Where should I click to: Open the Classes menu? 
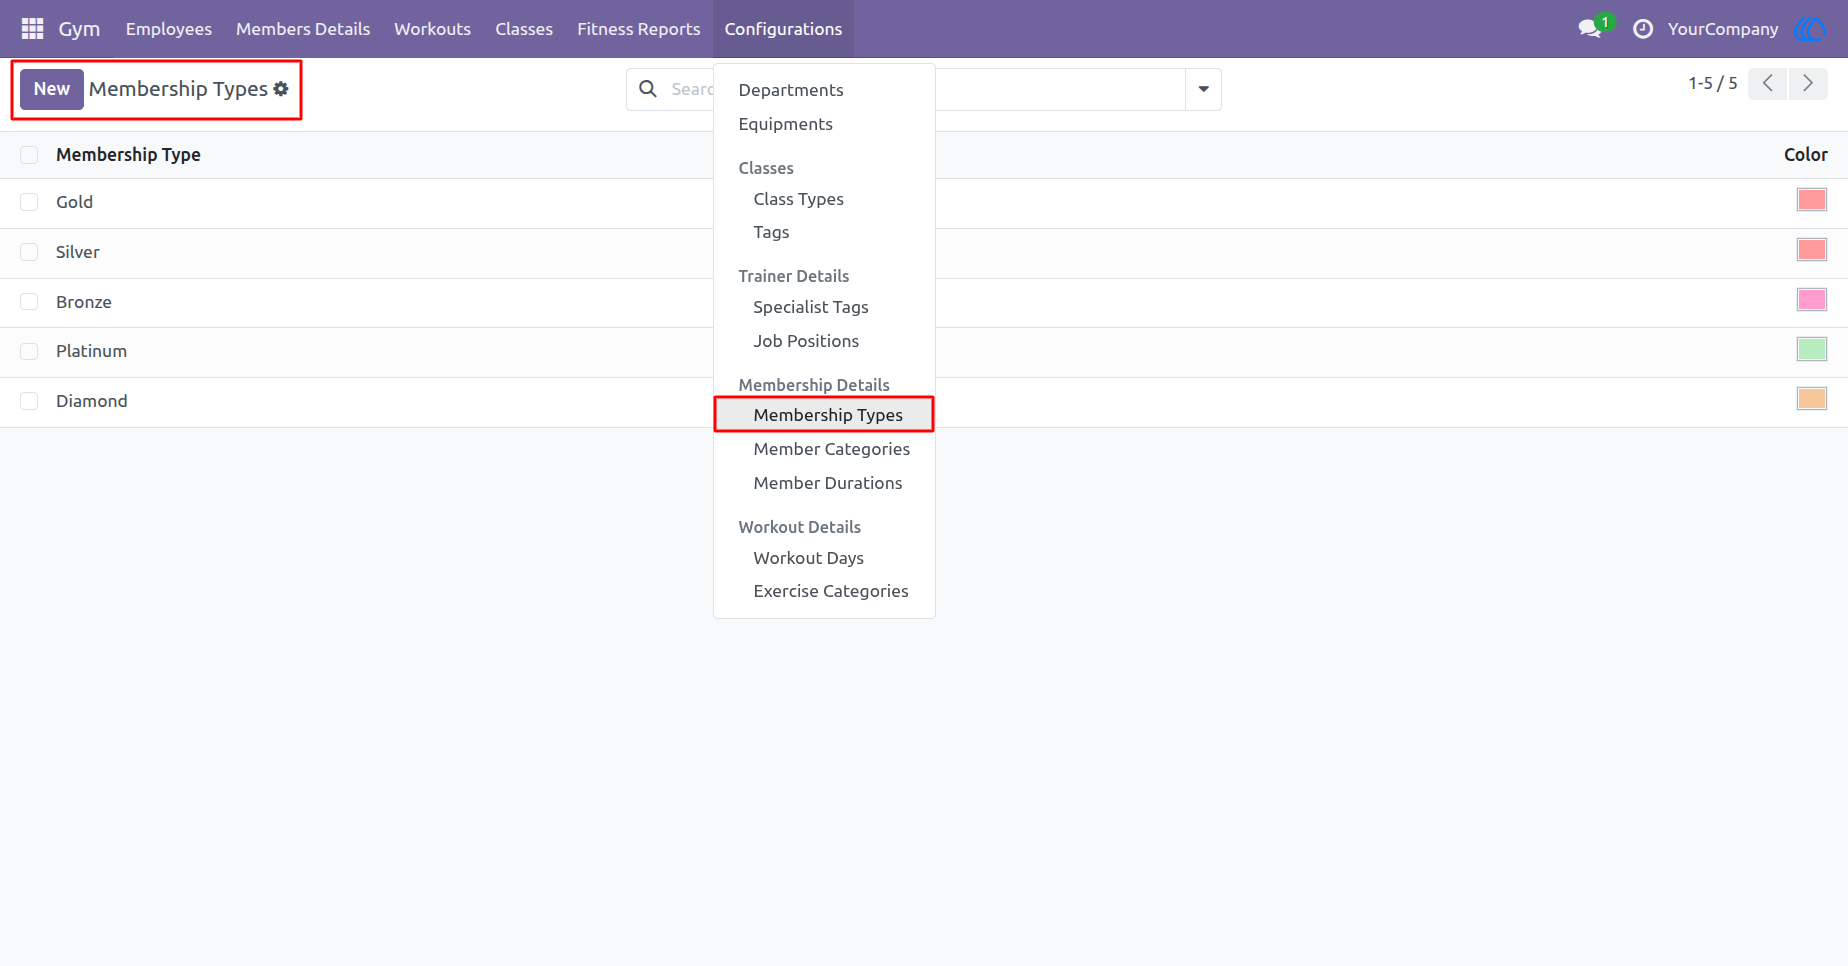(x=524, y=29)
